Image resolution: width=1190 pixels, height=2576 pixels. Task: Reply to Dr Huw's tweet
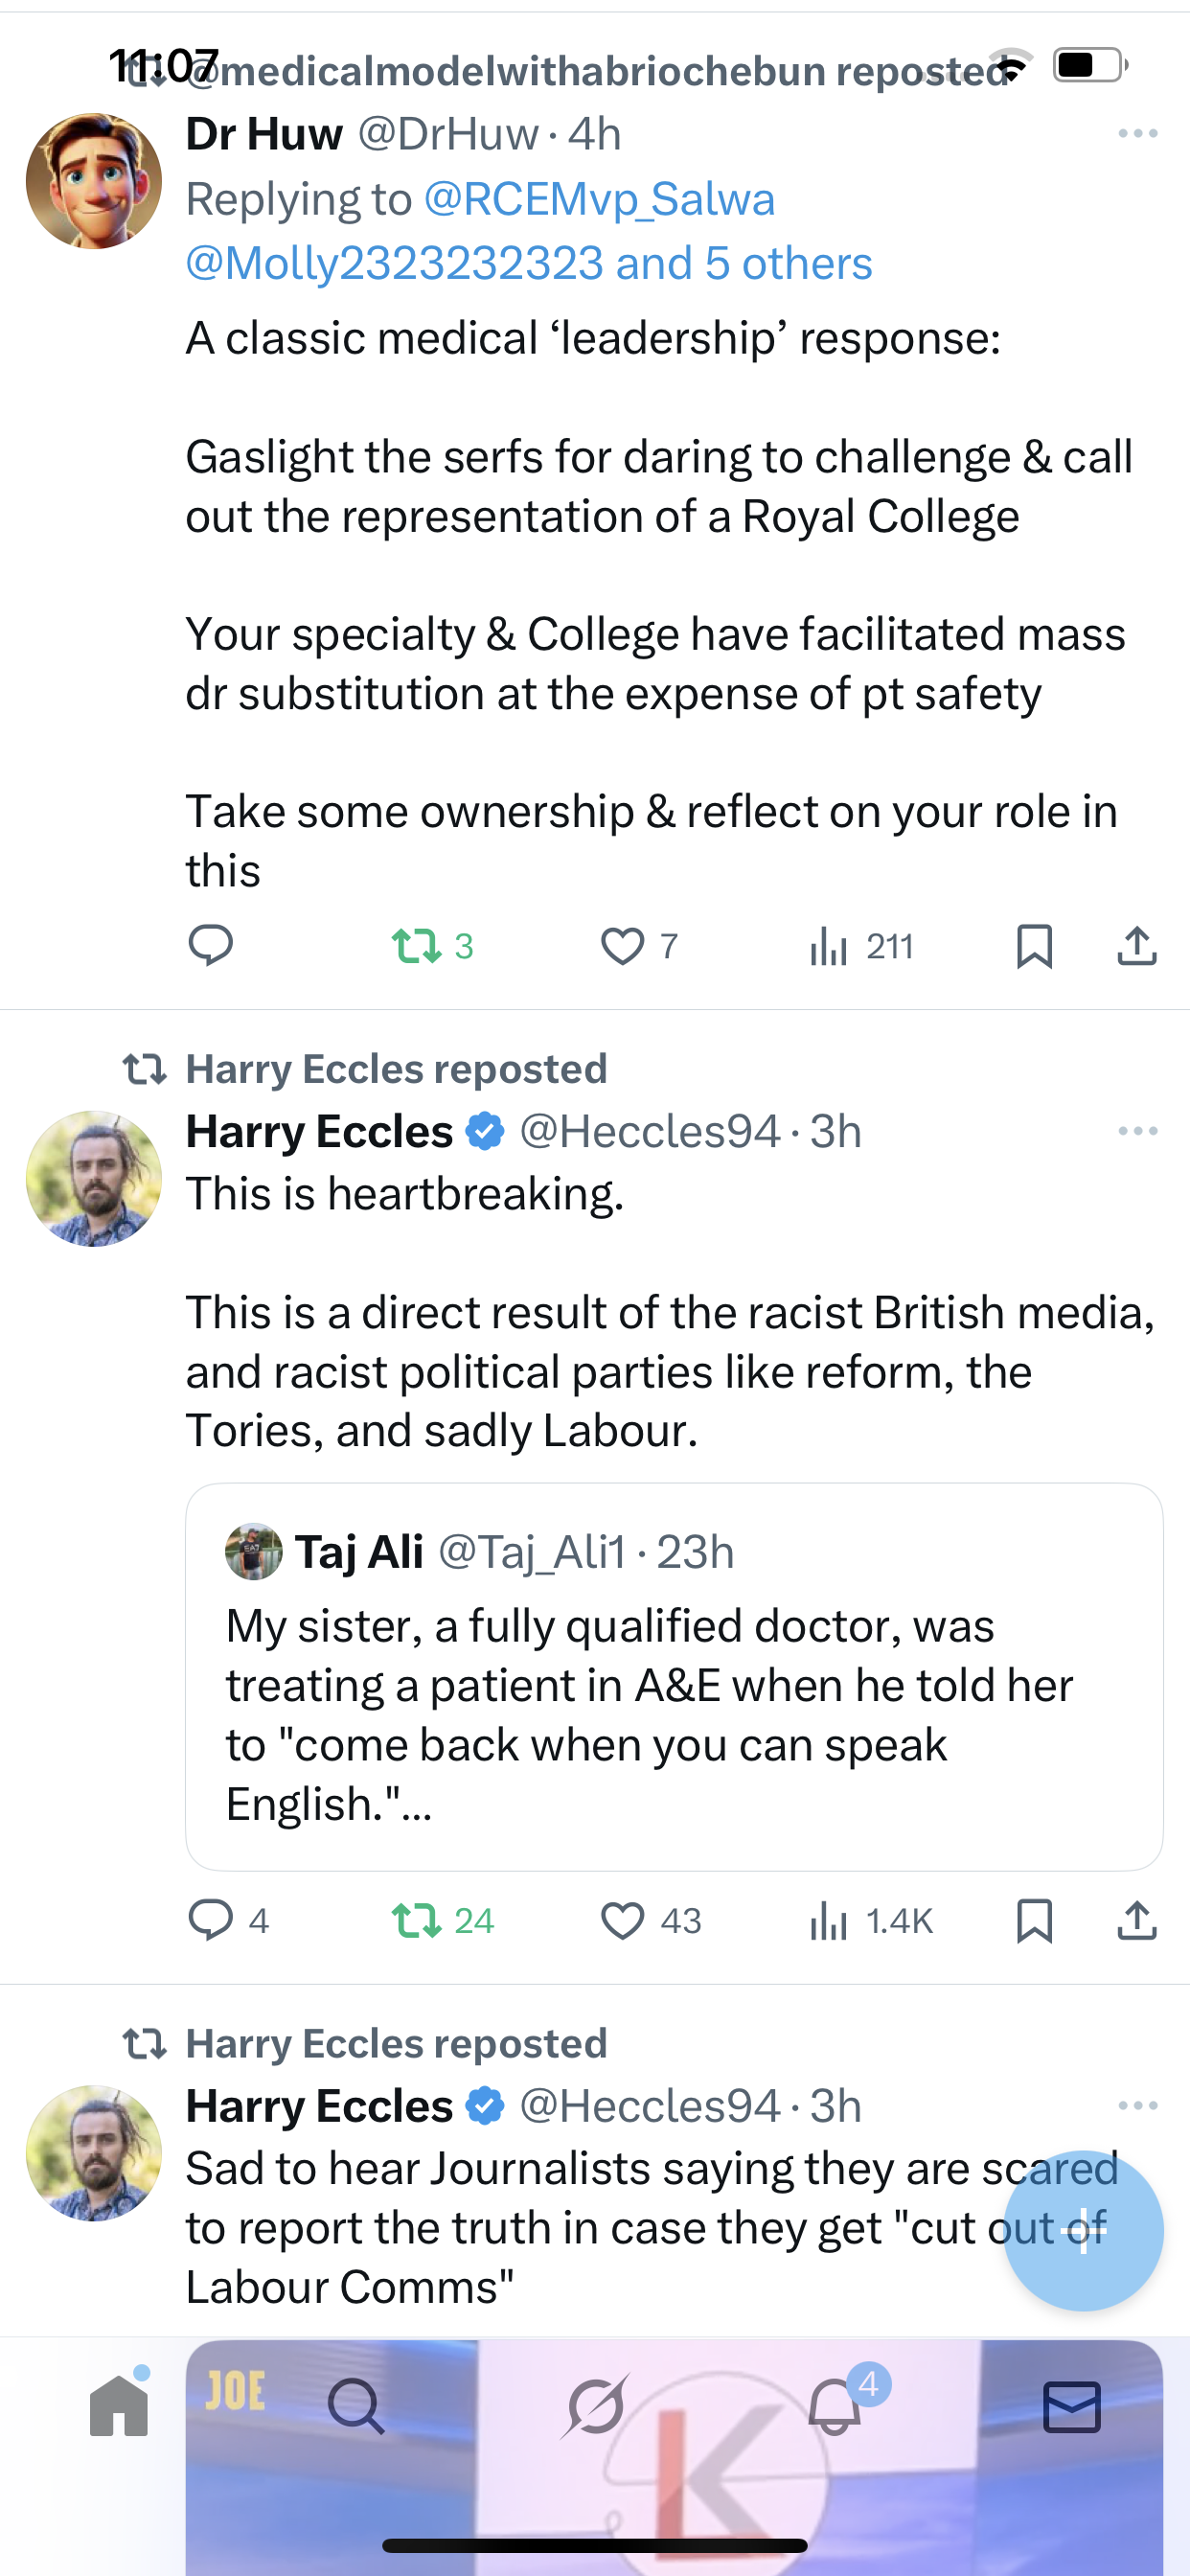pos(210,945)
